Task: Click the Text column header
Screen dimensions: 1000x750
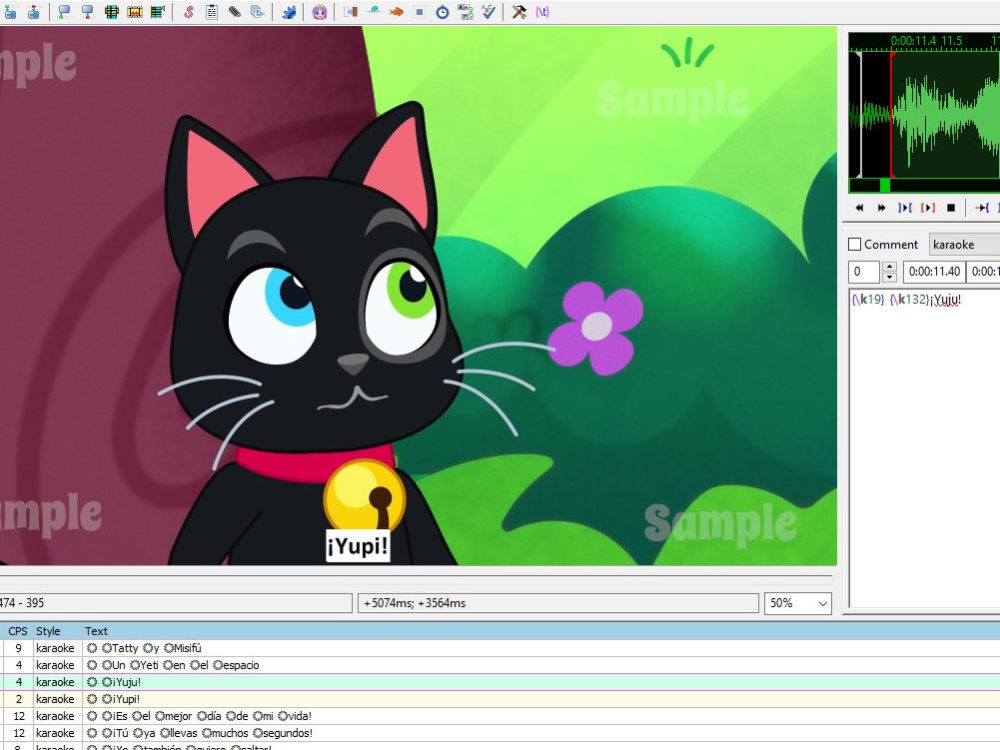Action: click(x=541, y=631)
